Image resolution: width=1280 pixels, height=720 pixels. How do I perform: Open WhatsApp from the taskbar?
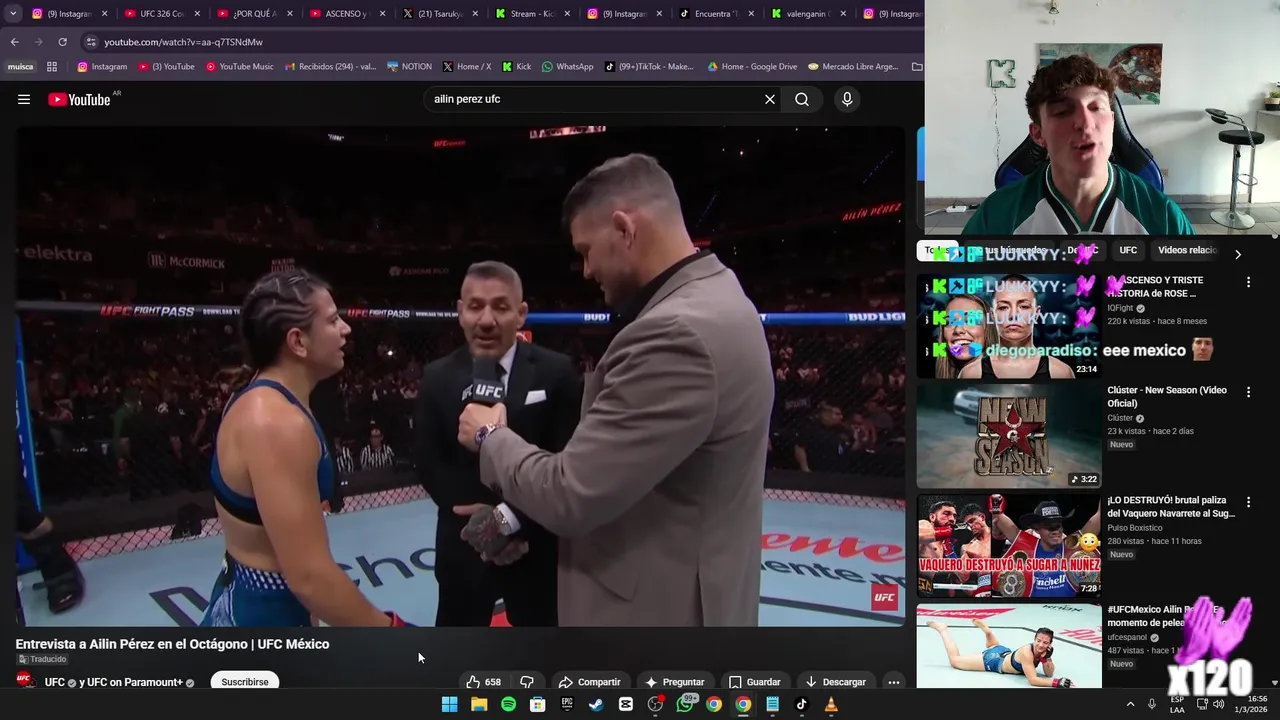pyautogui.click(x=685, y=704)
